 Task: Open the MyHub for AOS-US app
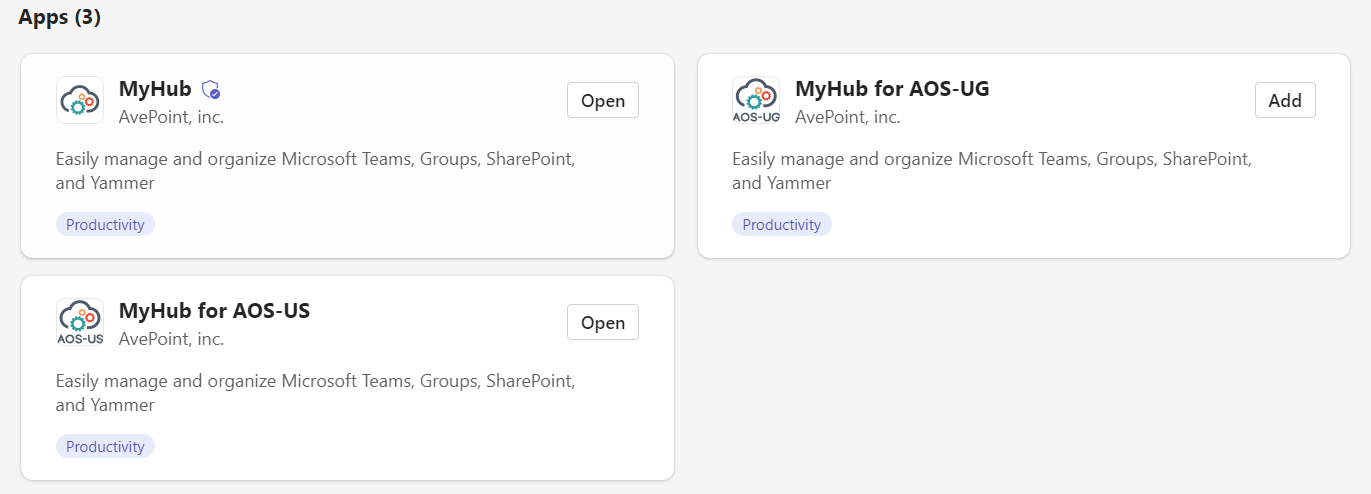603,322
